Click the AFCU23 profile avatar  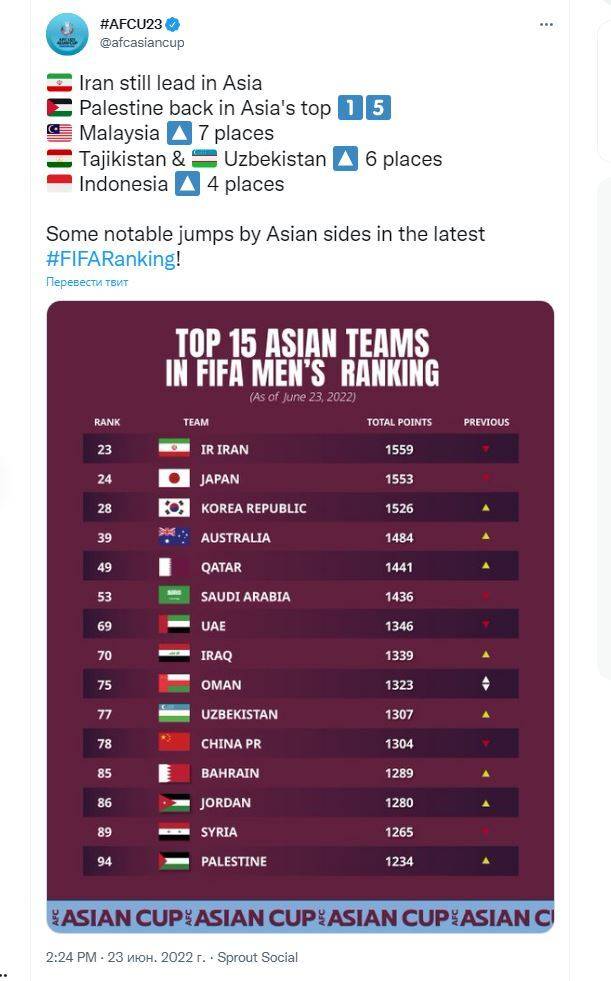tap(67, 33)
